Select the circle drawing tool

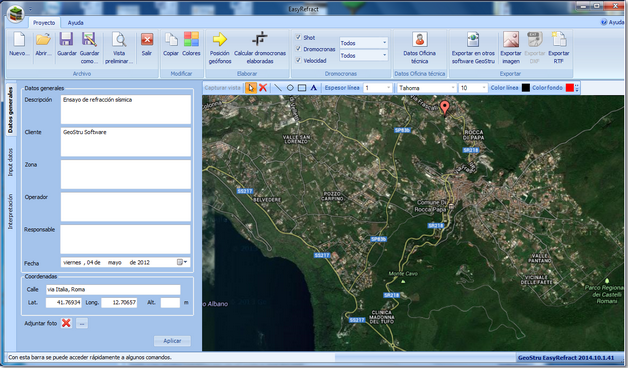(290, 88)
